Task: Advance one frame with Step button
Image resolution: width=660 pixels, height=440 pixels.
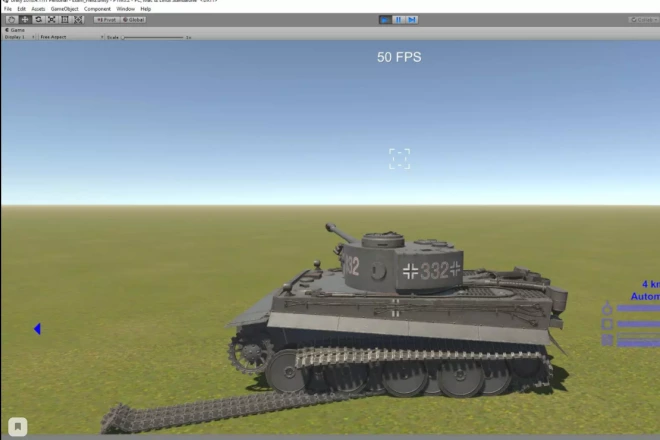Action: tap(411, 19)
